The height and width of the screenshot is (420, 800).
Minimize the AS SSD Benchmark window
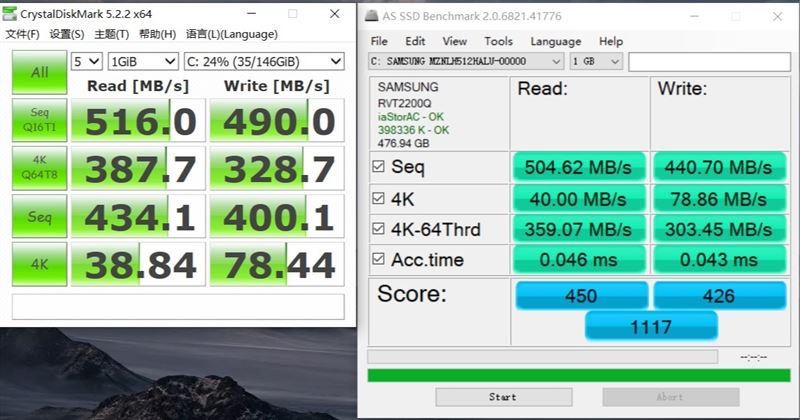point(694,16)
